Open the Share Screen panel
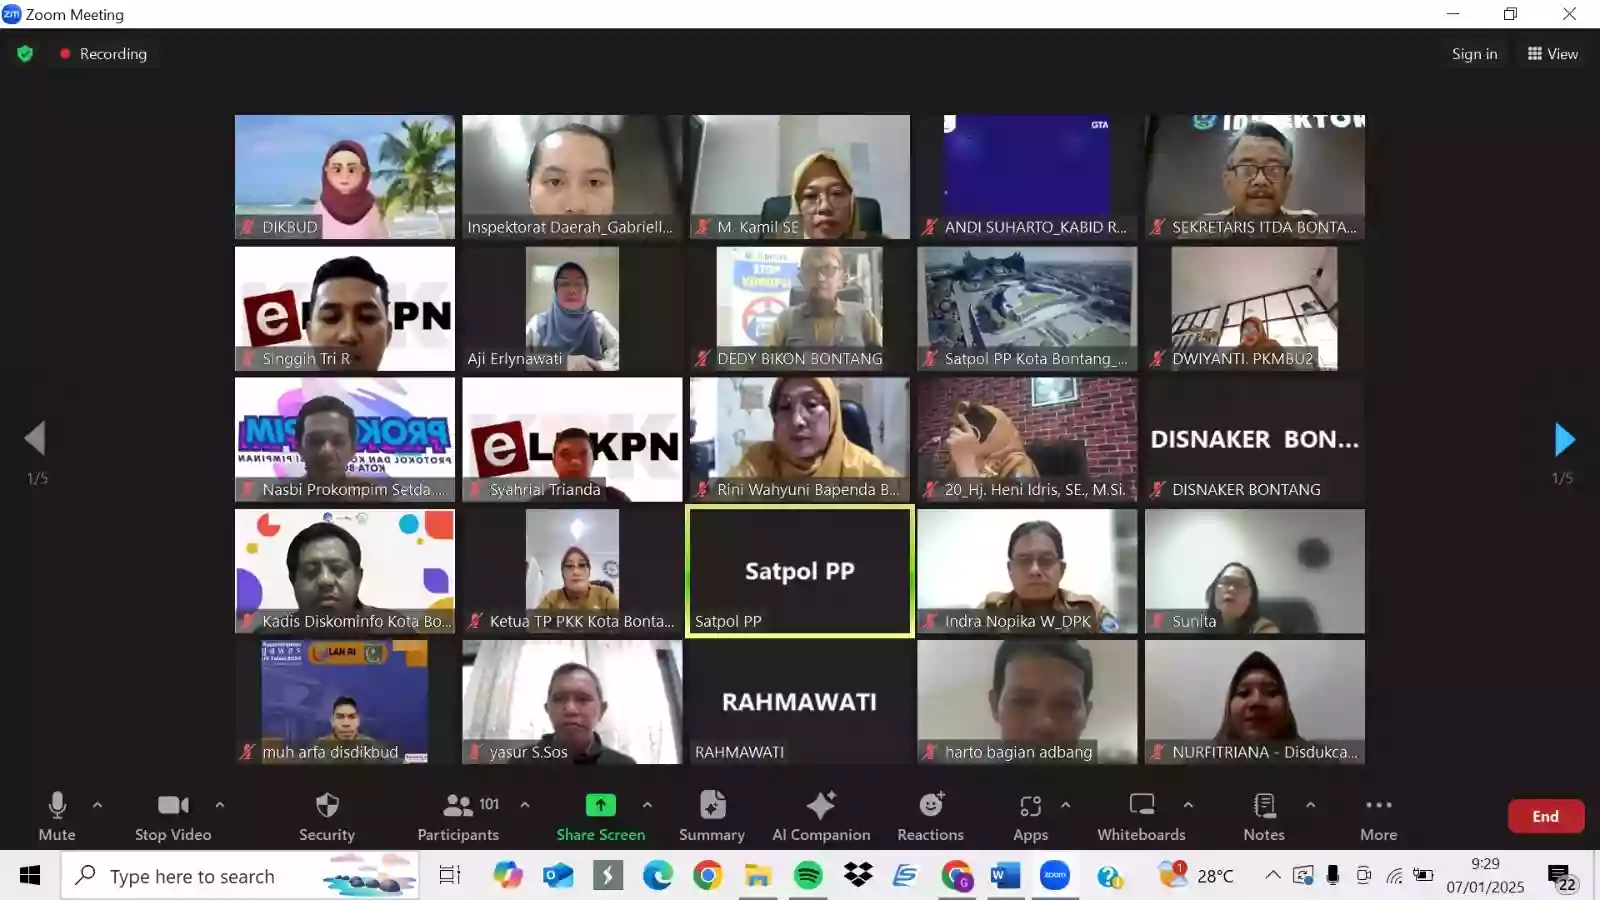Image resolution: width=1600 pixels, height=900 pixels. [x=600, y=815]
